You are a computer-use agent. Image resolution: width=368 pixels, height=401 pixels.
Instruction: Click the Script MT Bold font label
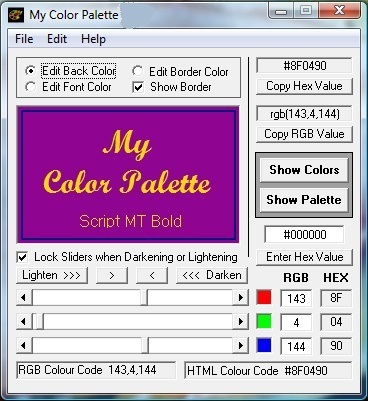tap(131, 221)
